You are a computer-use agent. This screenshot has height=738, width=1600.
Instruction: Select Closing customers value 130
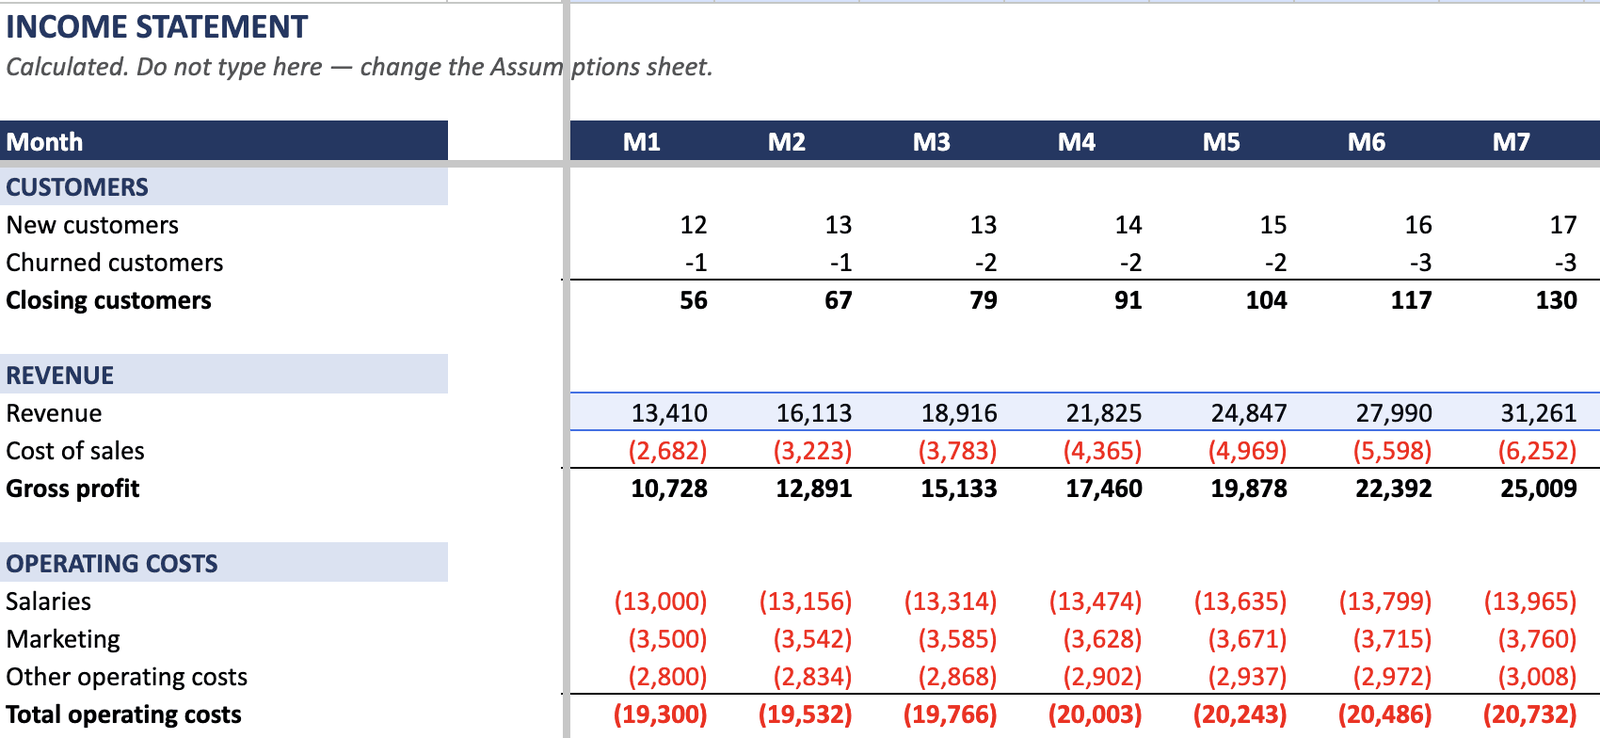point(1556,300)
